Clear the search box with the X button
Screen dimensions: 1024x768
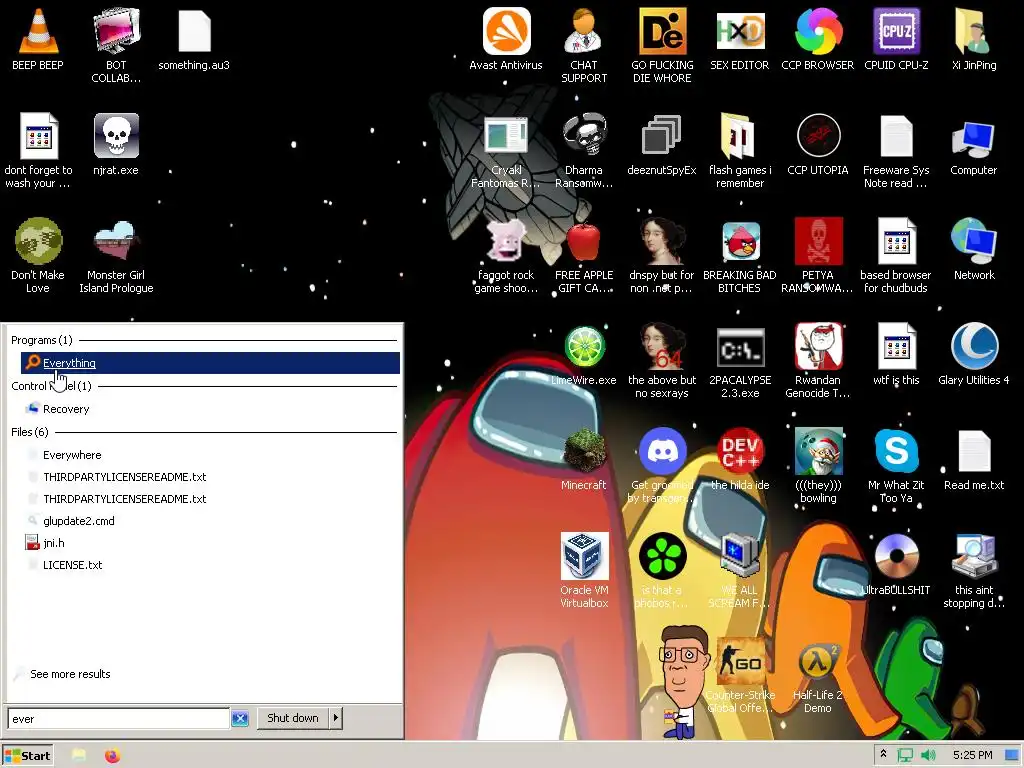240,718
